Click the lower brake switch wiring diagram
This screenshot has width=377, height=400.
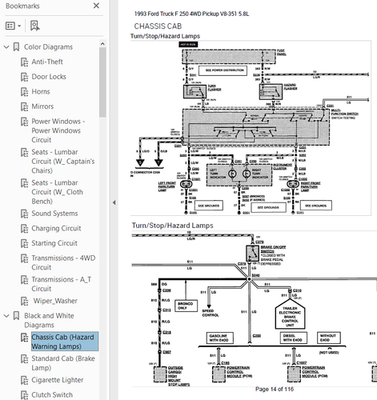254,308
